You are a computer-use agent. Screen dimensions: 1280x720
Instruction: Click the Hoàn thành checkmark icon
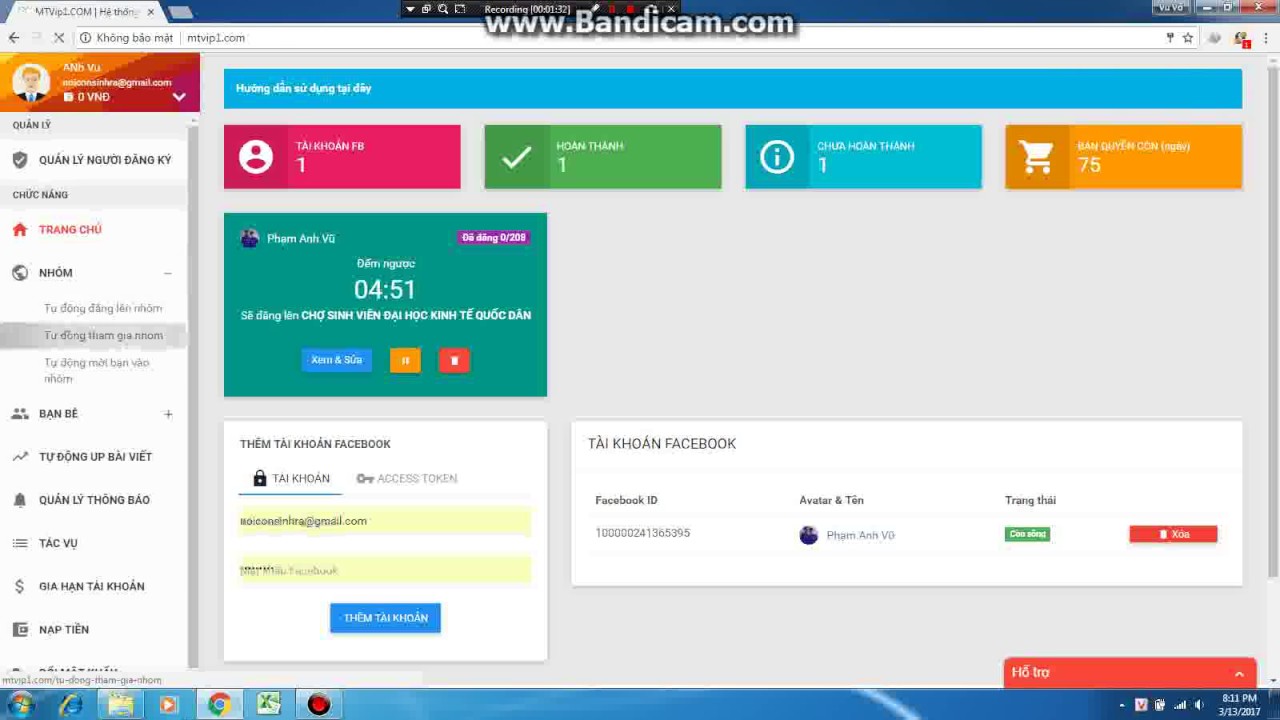(x=517, y=157)
